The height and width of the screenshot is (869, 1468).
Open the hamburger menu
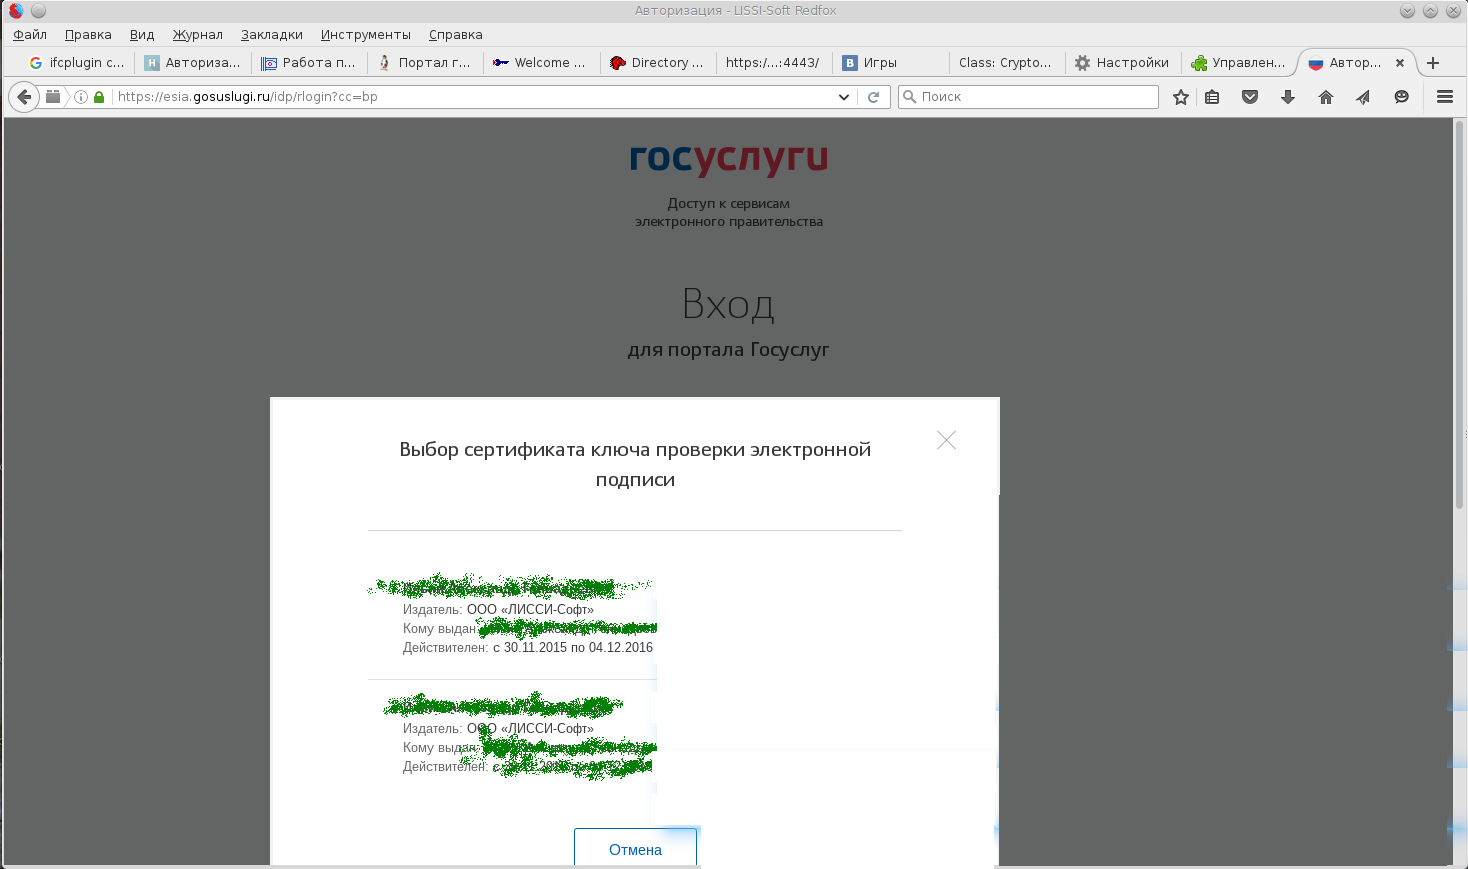click(x=1444, y=97)
